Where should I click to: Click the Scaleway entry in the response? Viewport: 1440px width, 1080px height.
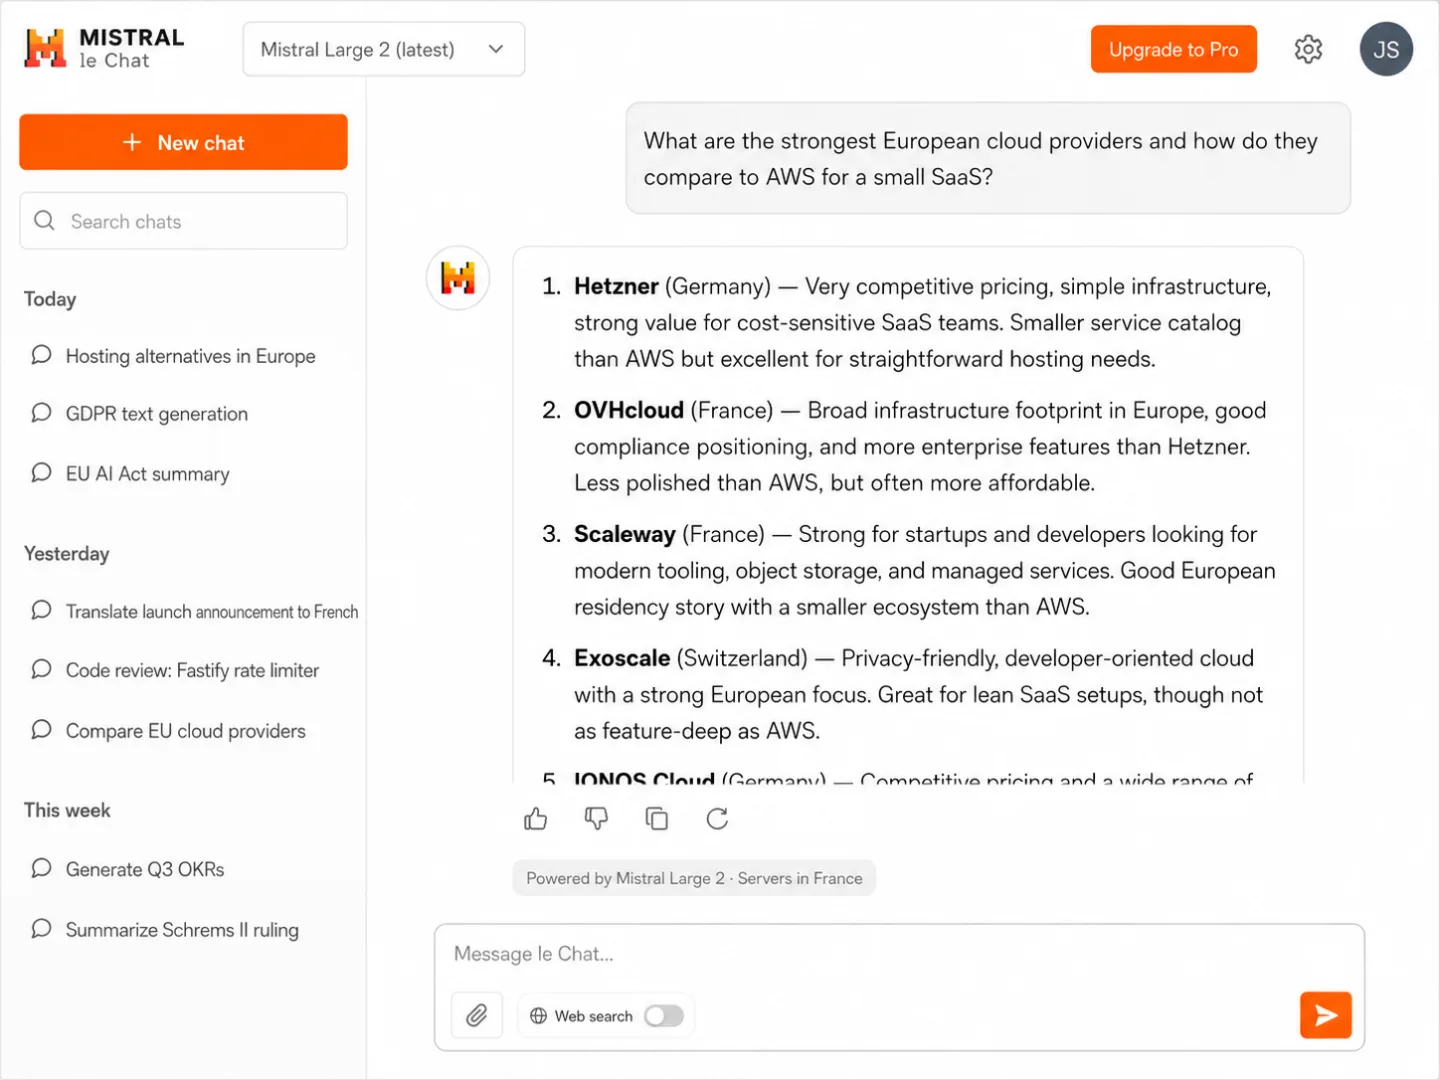click(x=907, y=570)
